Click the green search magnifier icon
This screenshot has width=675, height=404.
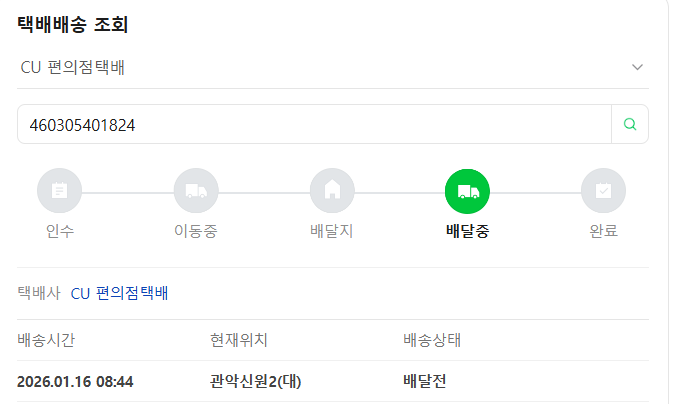pyautogui.click(x=630, y=125)
